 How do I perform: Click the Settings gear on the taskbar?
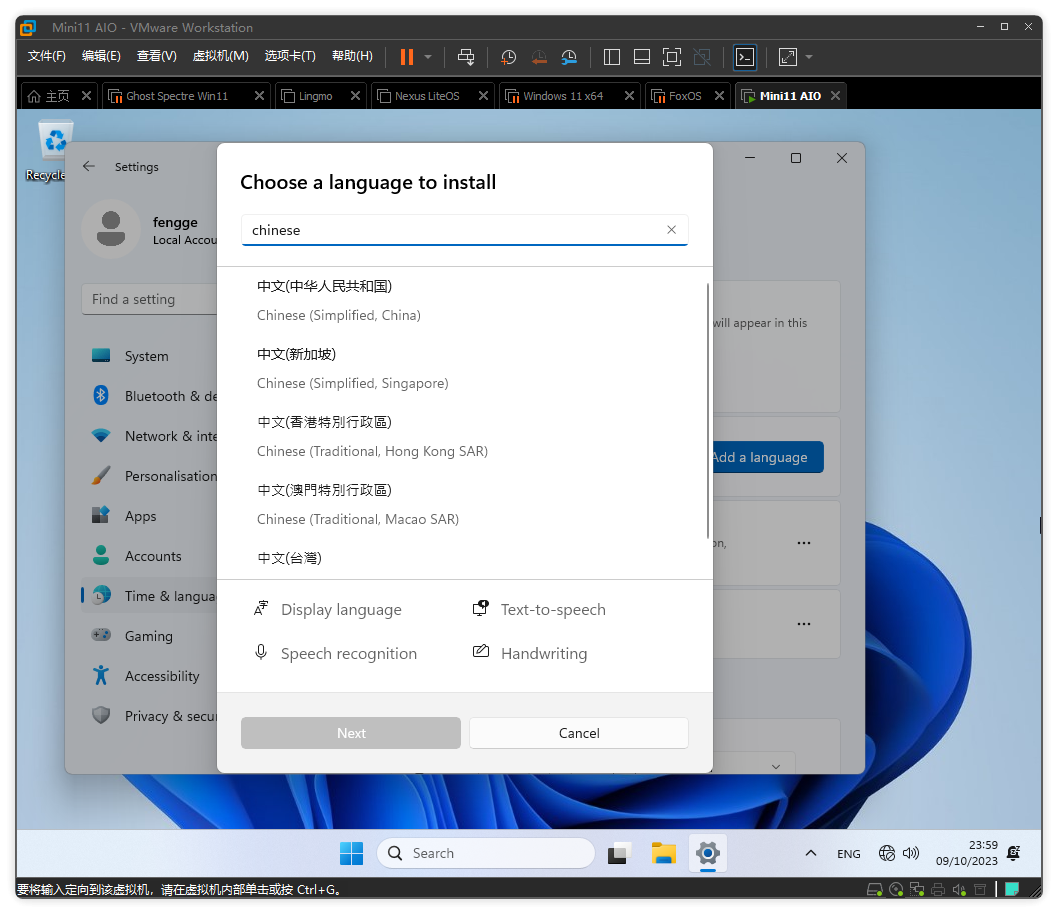coord(708,853)
